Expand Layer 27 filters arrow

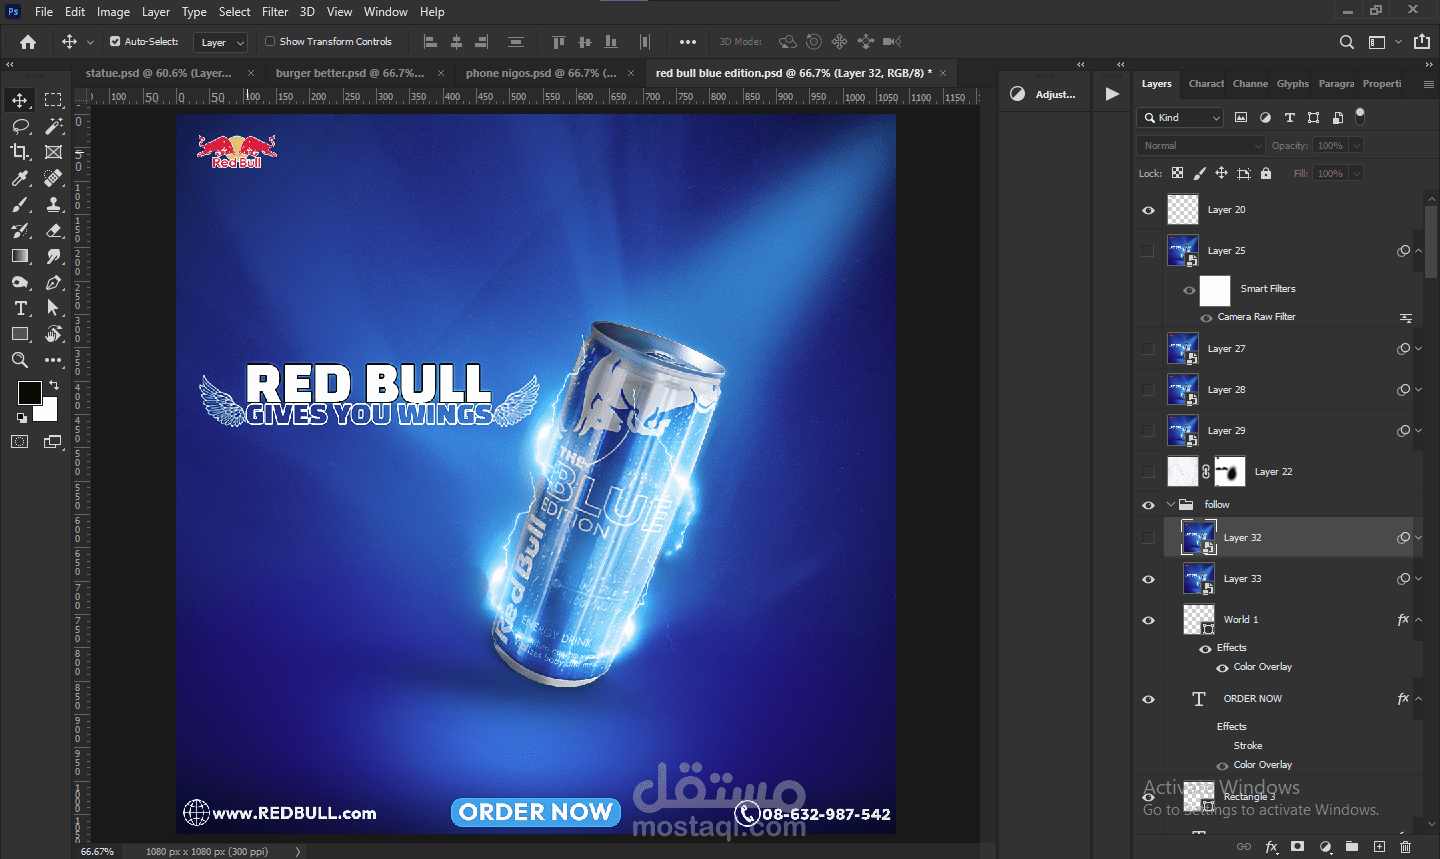1418,349
